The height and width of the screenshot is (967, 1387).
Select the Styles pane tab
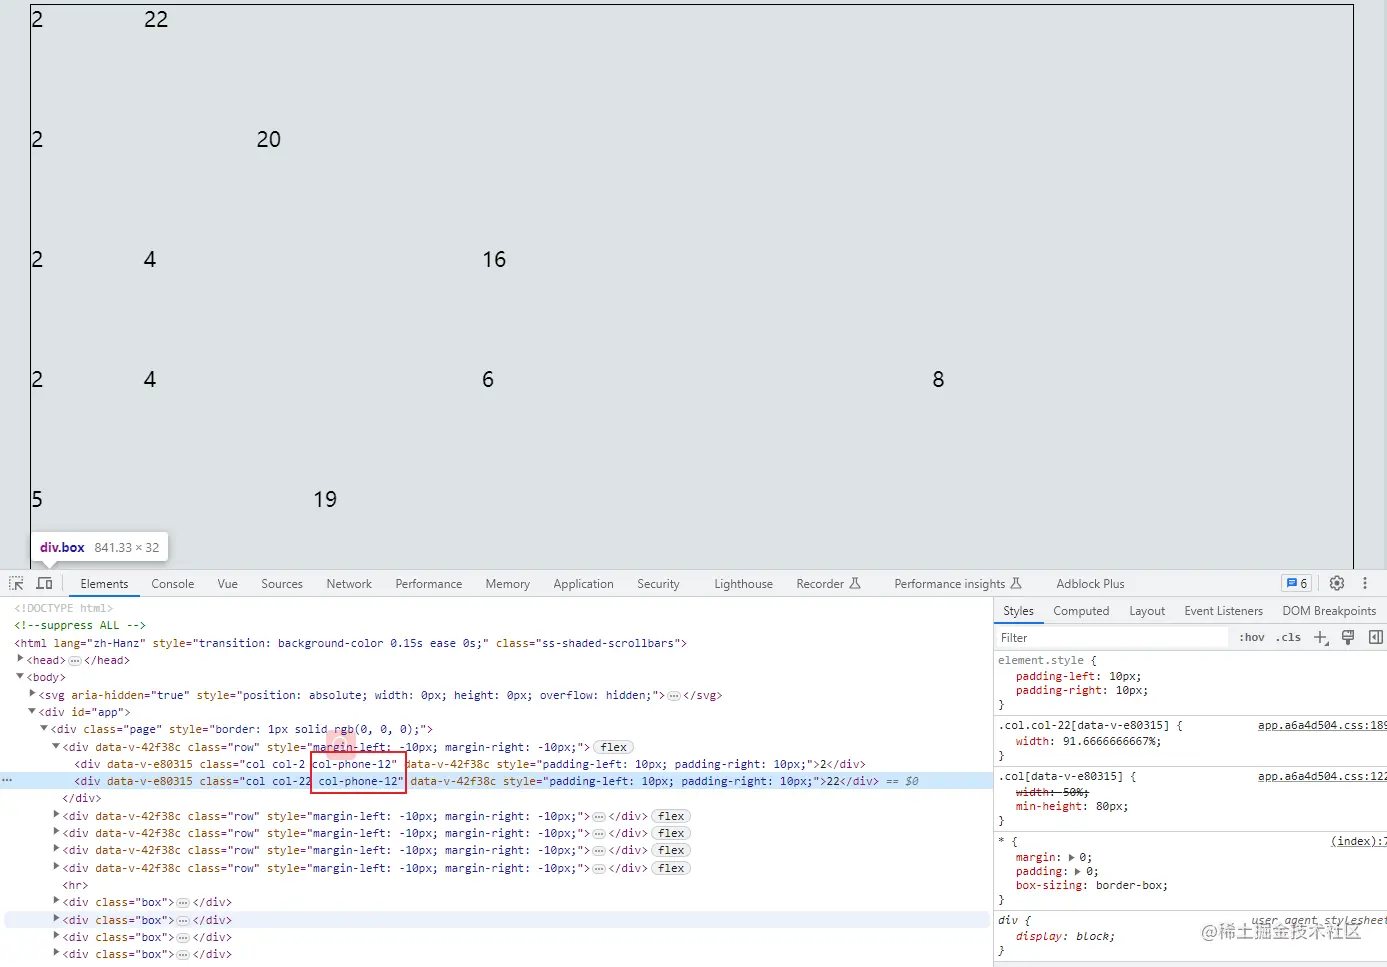[1018, 611]
